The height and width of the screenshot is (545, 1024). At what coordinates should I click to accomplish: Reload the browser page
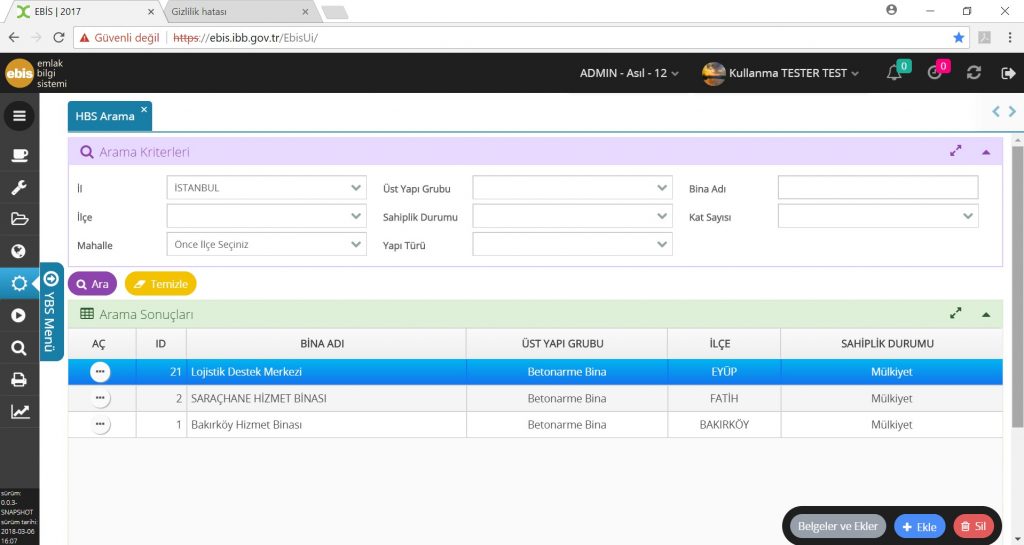click(59, 37)
